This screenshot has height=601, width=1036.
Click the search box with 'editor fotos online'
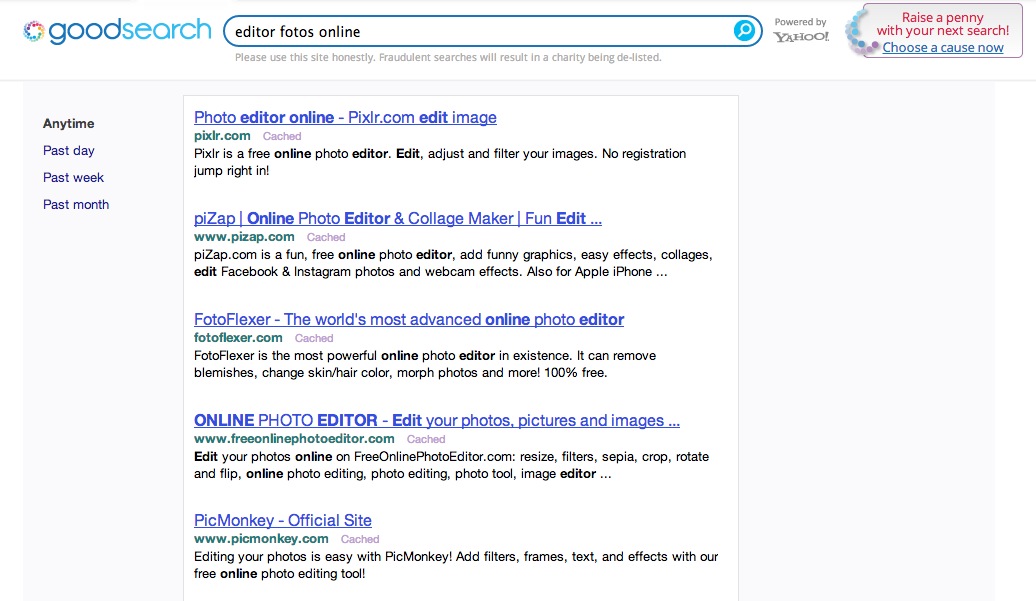(x=480, y=31)
